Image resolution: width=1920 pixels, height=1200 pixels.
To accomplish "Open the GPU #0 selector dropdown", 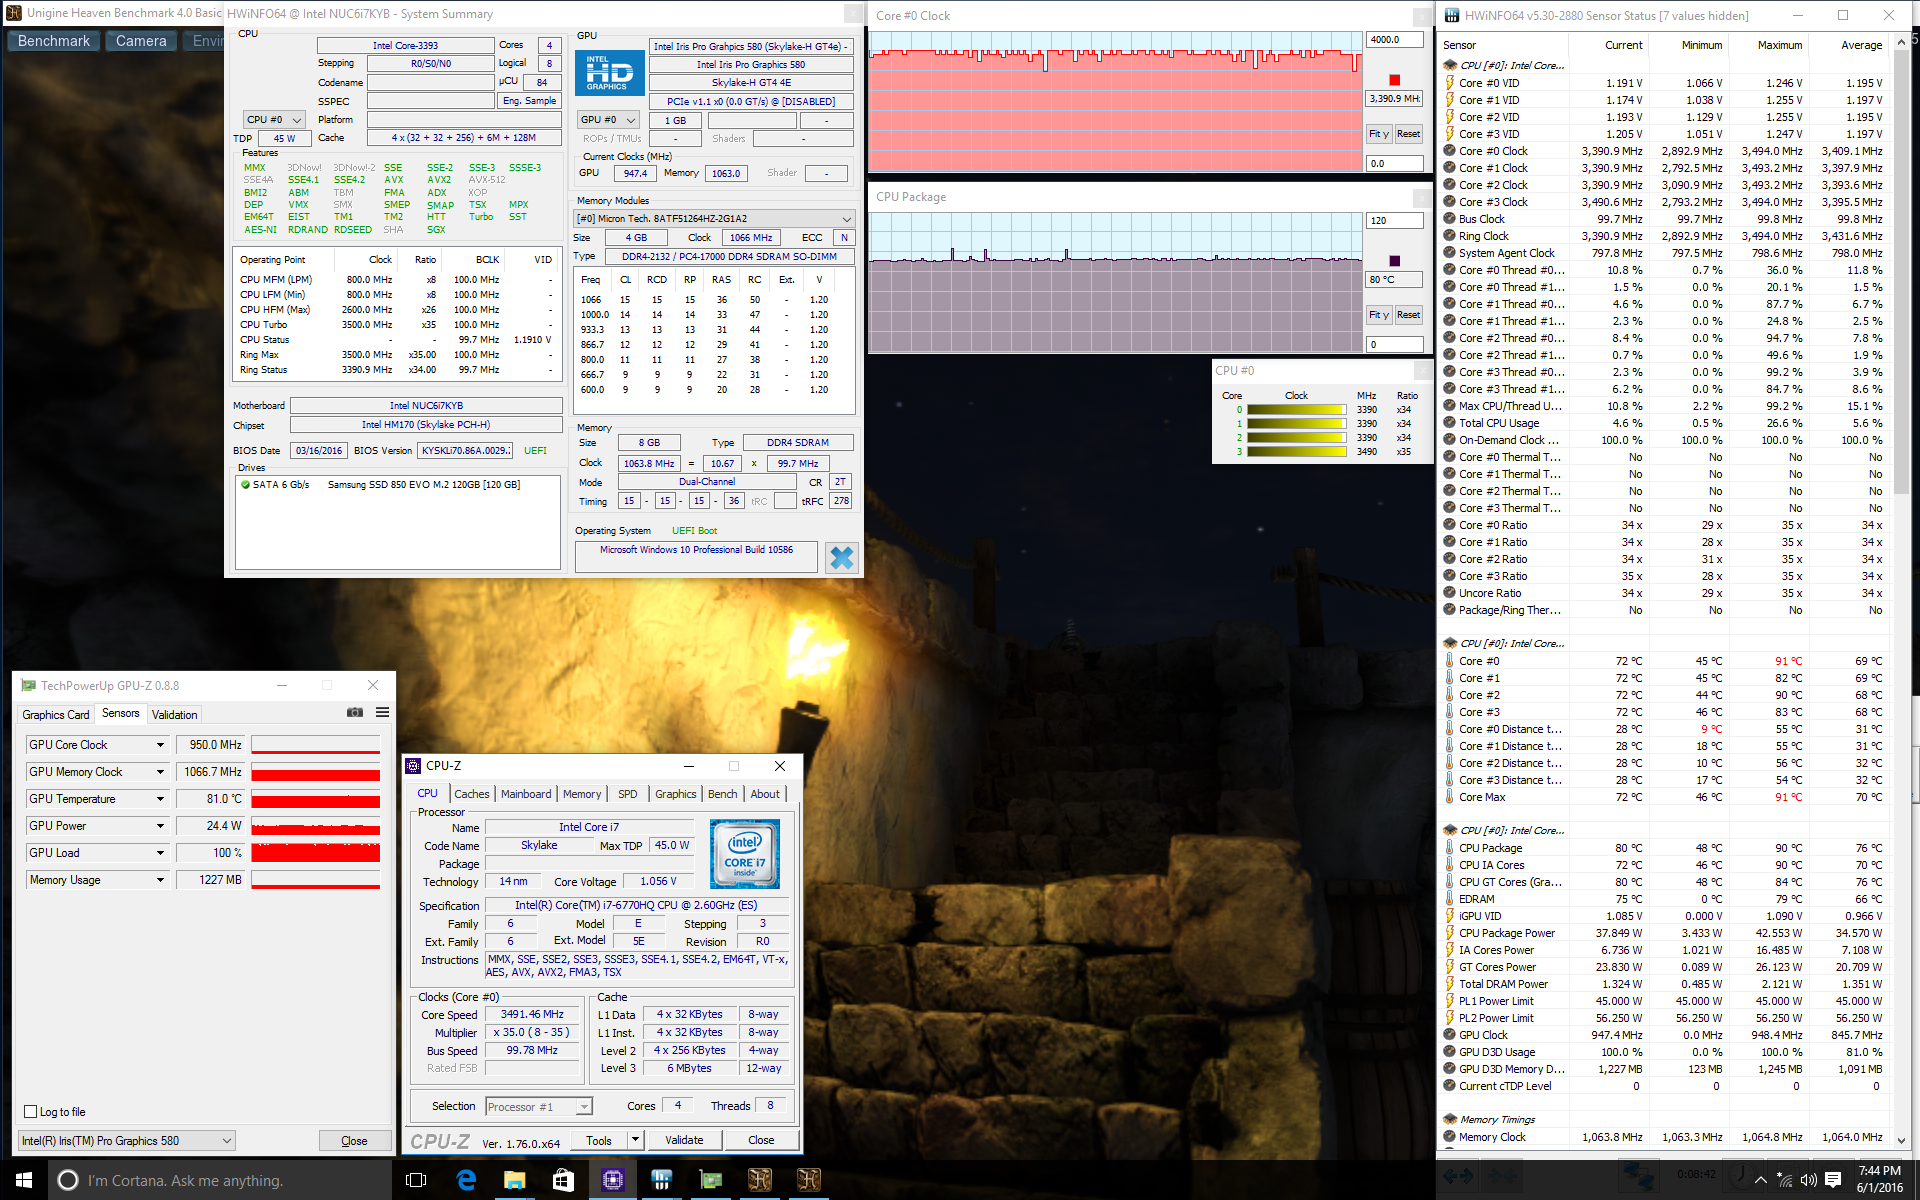I will (608, 119).
